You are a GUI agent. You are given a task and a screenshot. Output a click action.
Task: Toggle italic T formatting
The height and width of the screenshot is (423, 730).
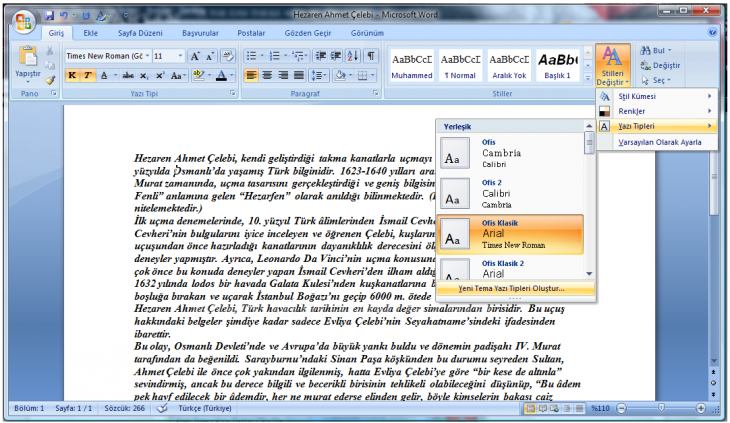coord(88,75)
